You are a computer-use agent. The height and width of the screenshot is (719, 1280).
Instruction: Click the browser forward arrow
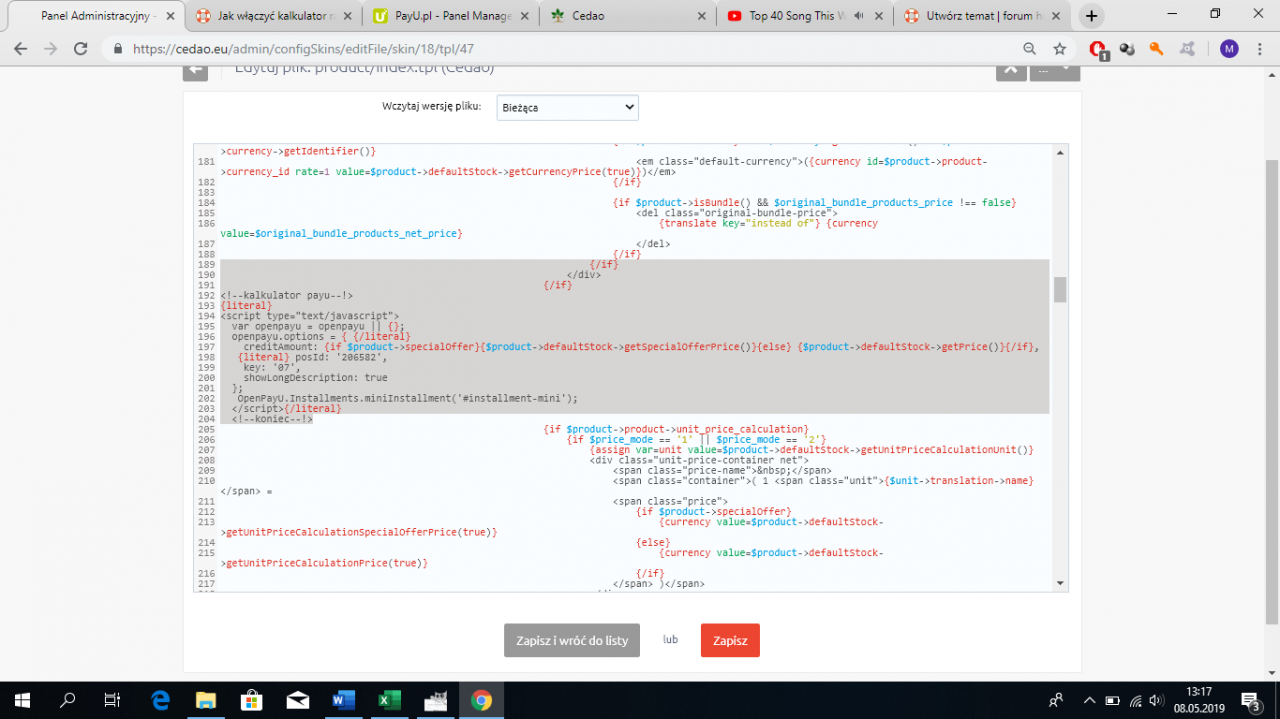[50, 48]
